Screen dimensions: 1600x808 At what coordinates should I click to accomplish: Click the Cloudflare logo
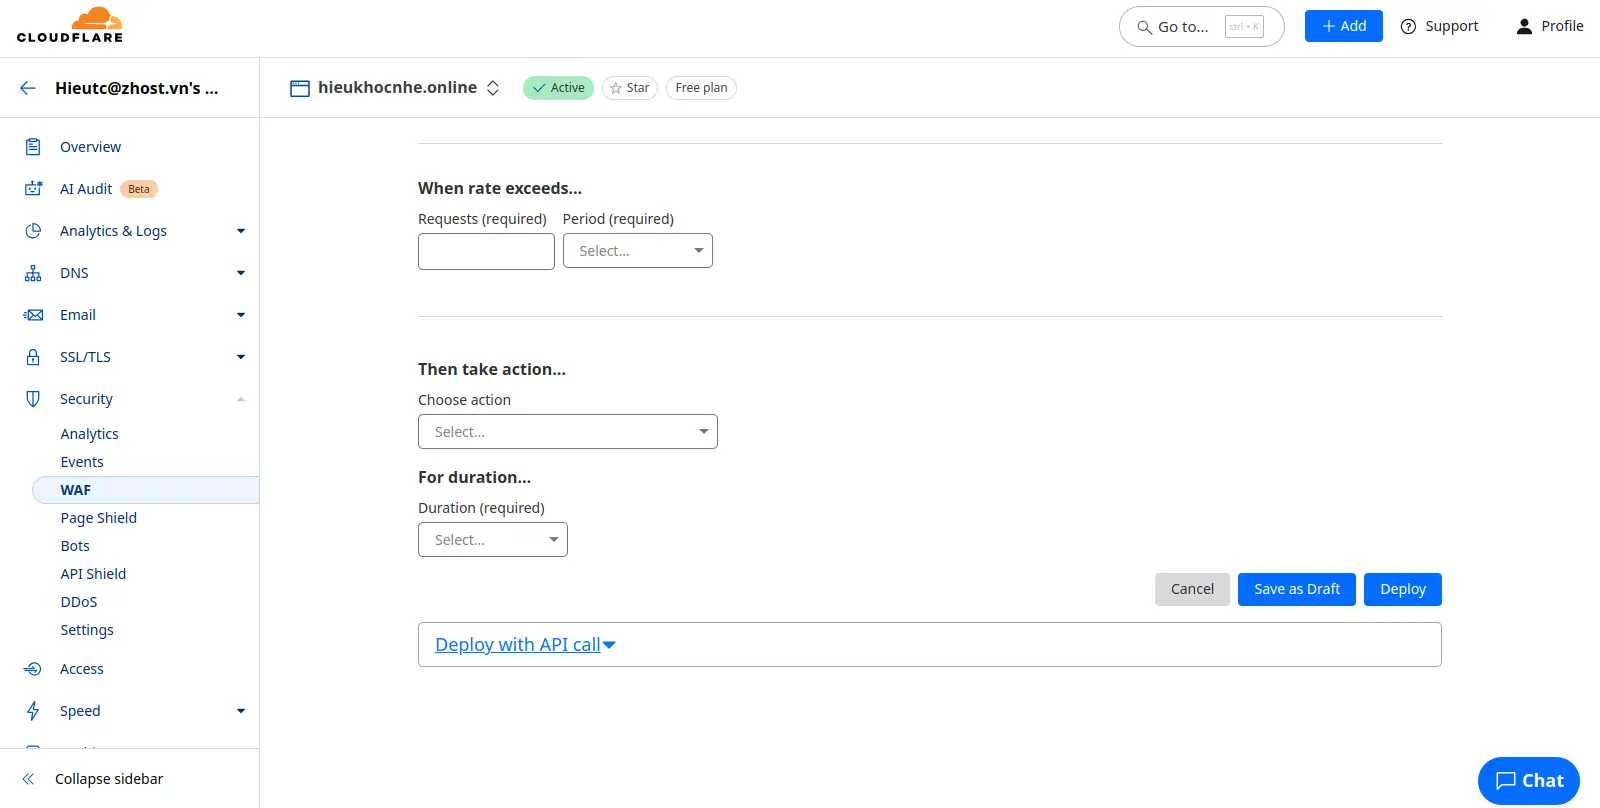pyautogui.click(x=70, y=26)
